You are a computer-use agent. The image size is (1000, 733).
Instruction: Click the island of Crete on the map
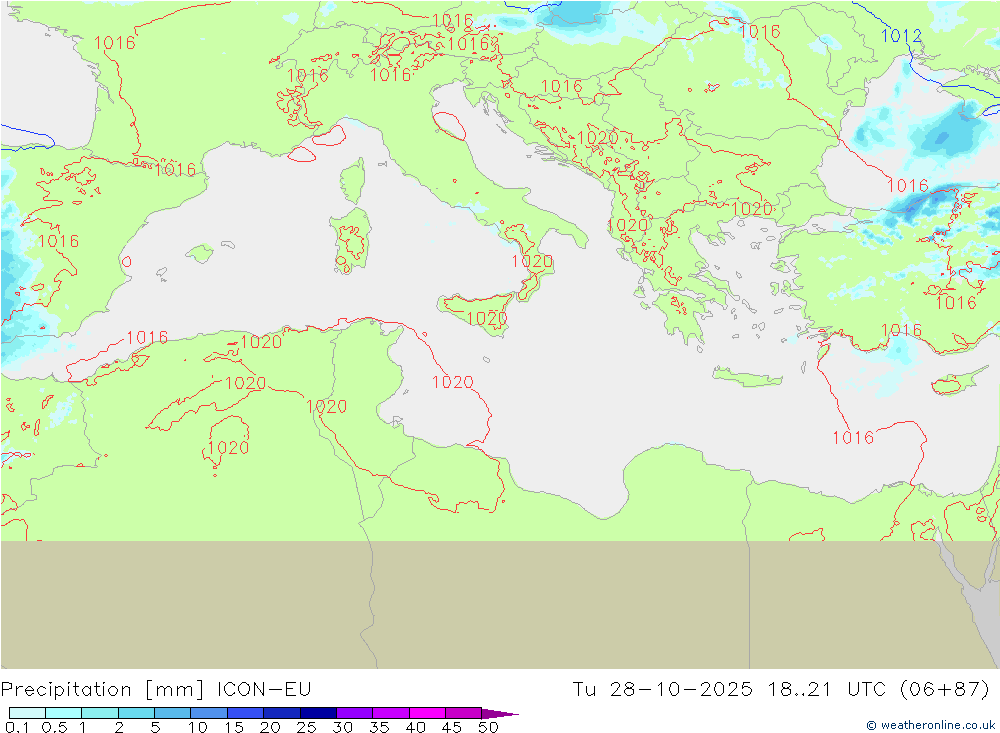[746, 377]
